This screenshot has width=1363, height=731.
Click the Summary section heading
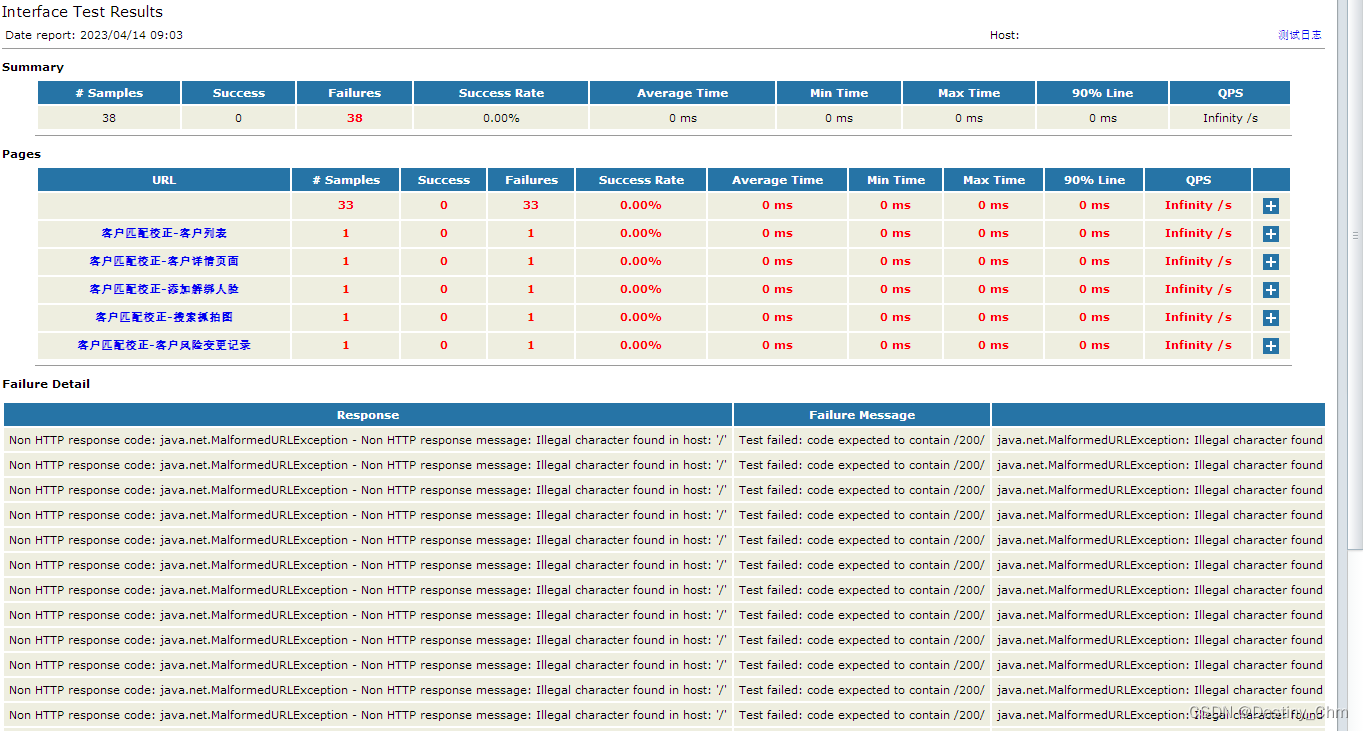pos(33,67)
